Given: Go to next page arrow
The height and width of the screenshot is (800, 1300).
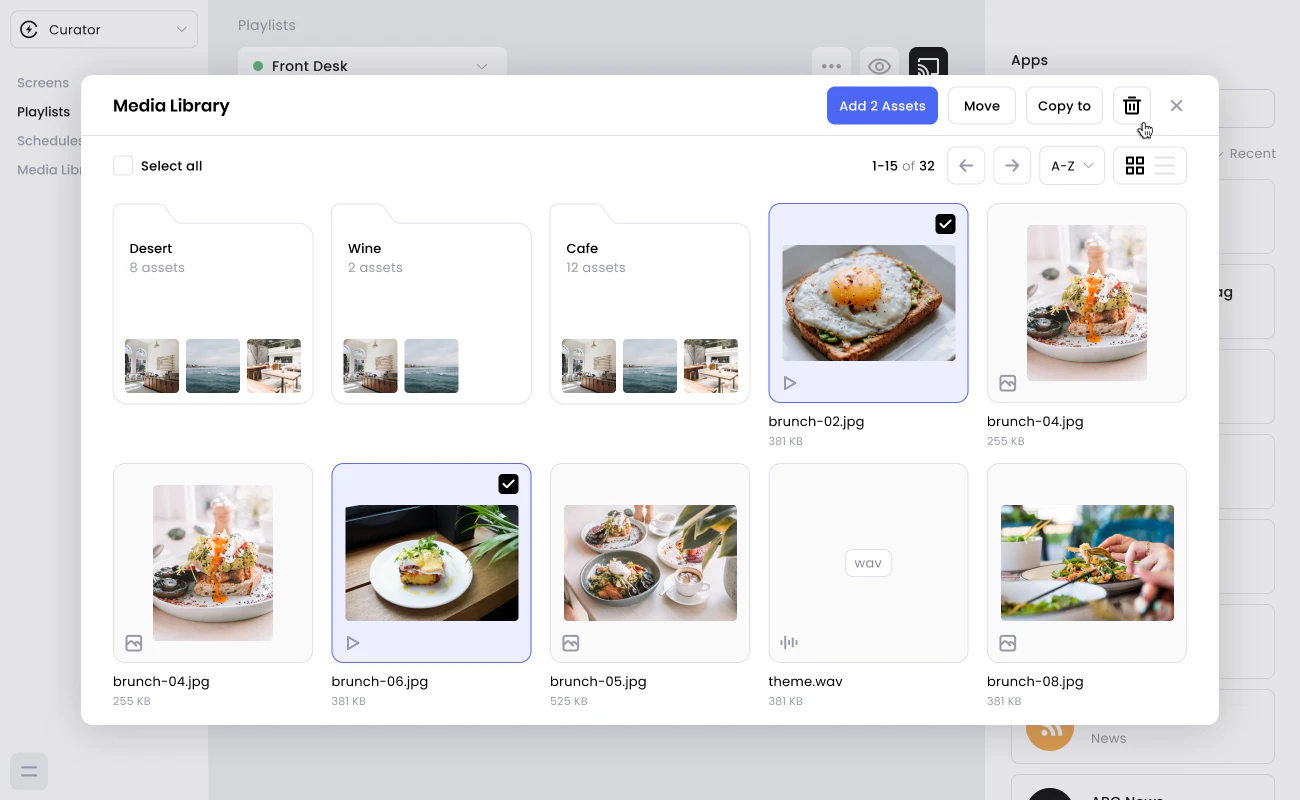Looking at the screenshot, I should pos(1012,166).
